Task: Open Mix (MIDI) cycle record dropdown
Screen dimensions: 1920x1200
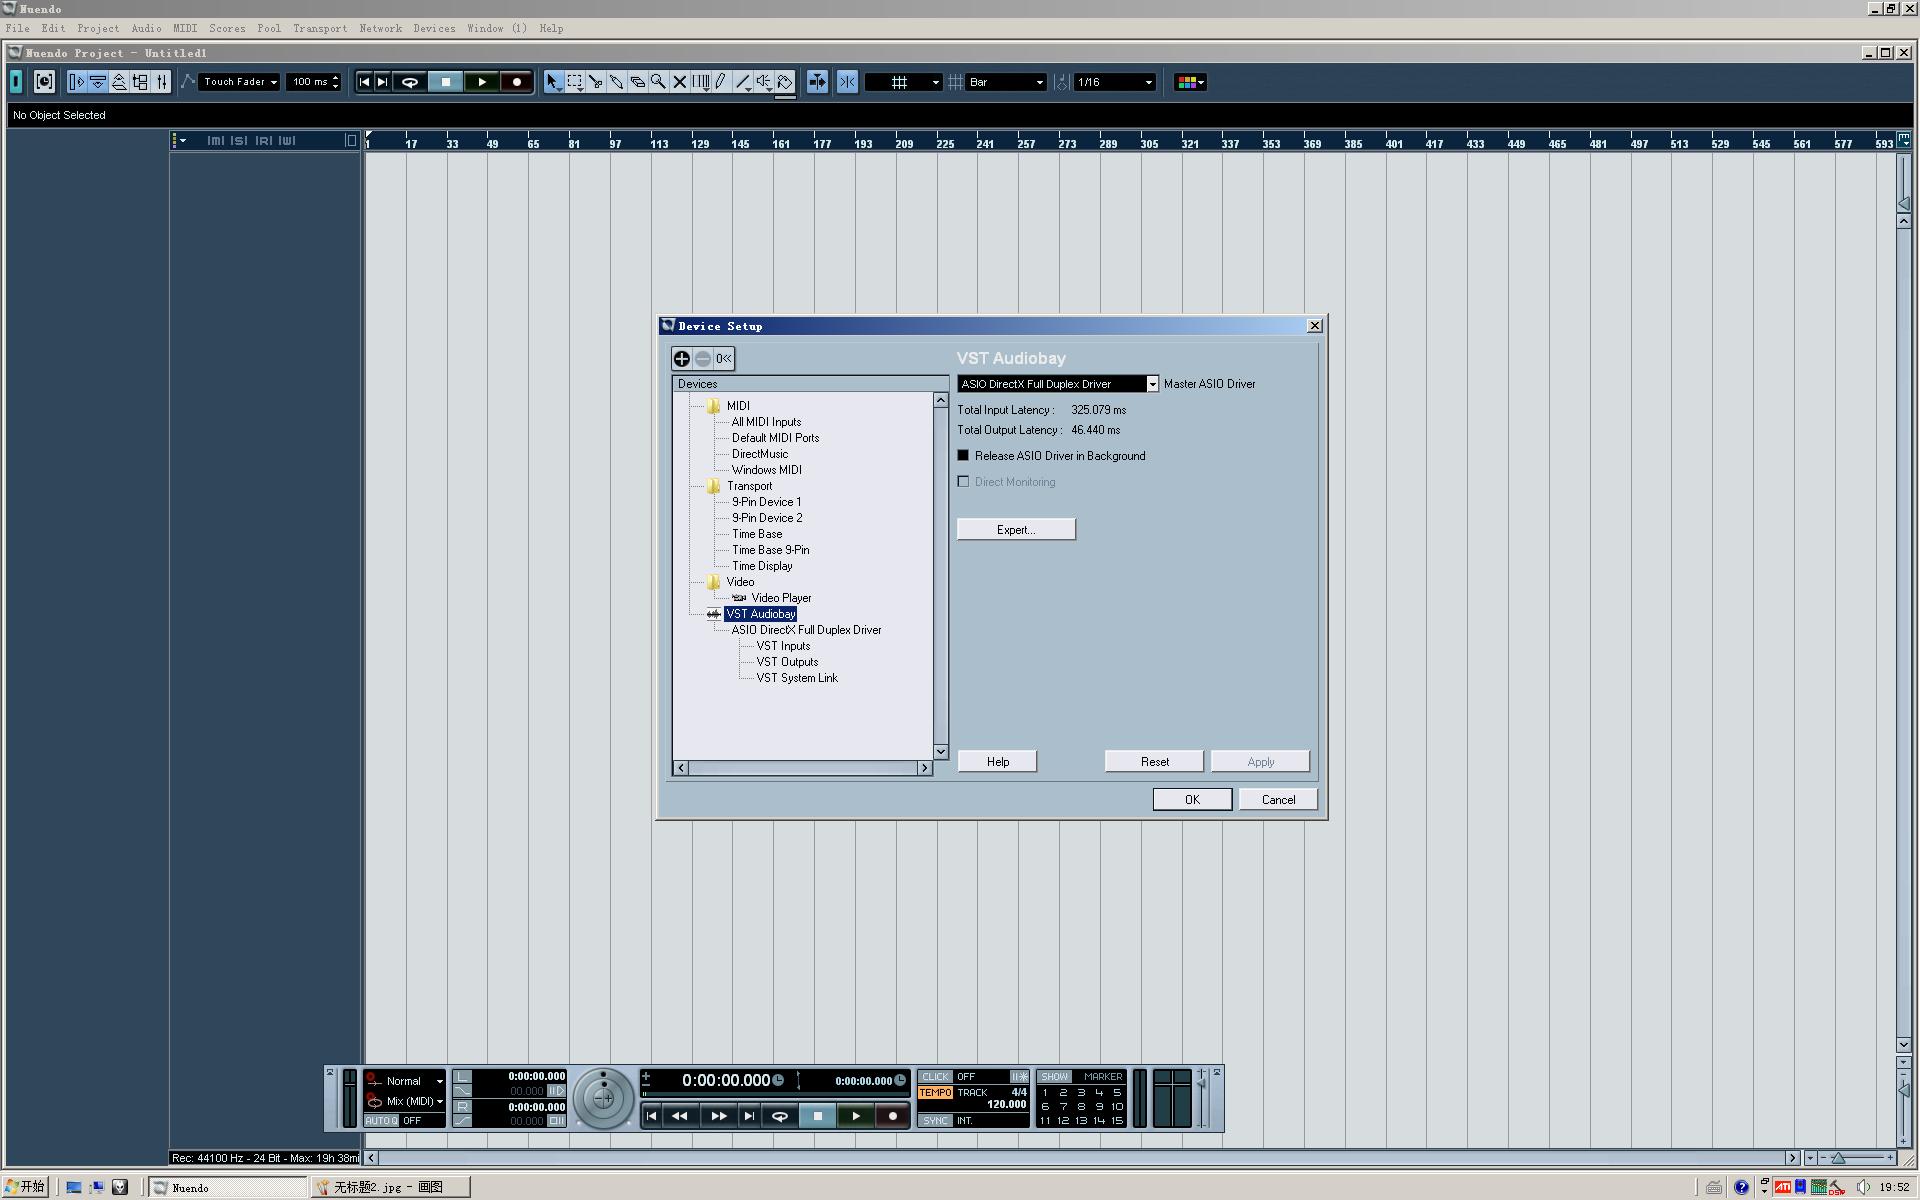Action: pos(414,1102)
